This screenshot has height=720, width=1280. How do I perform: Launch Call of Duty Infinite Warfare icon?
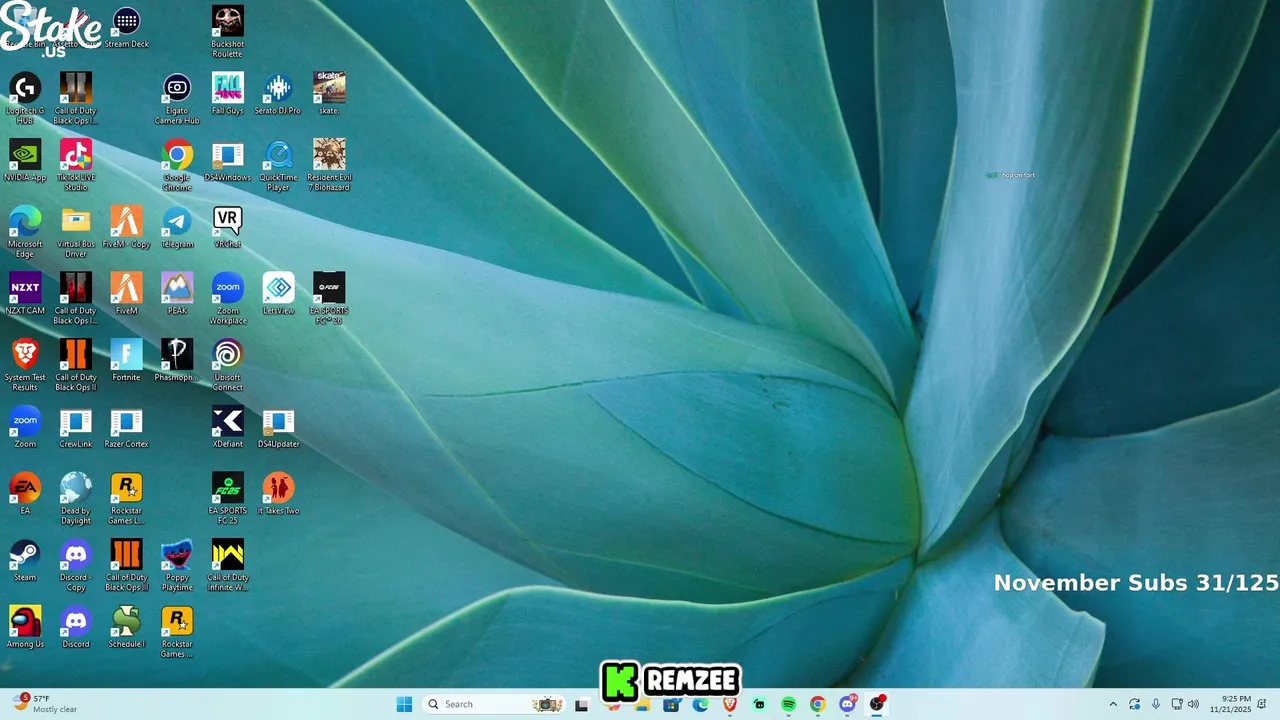tap(227, 566)
